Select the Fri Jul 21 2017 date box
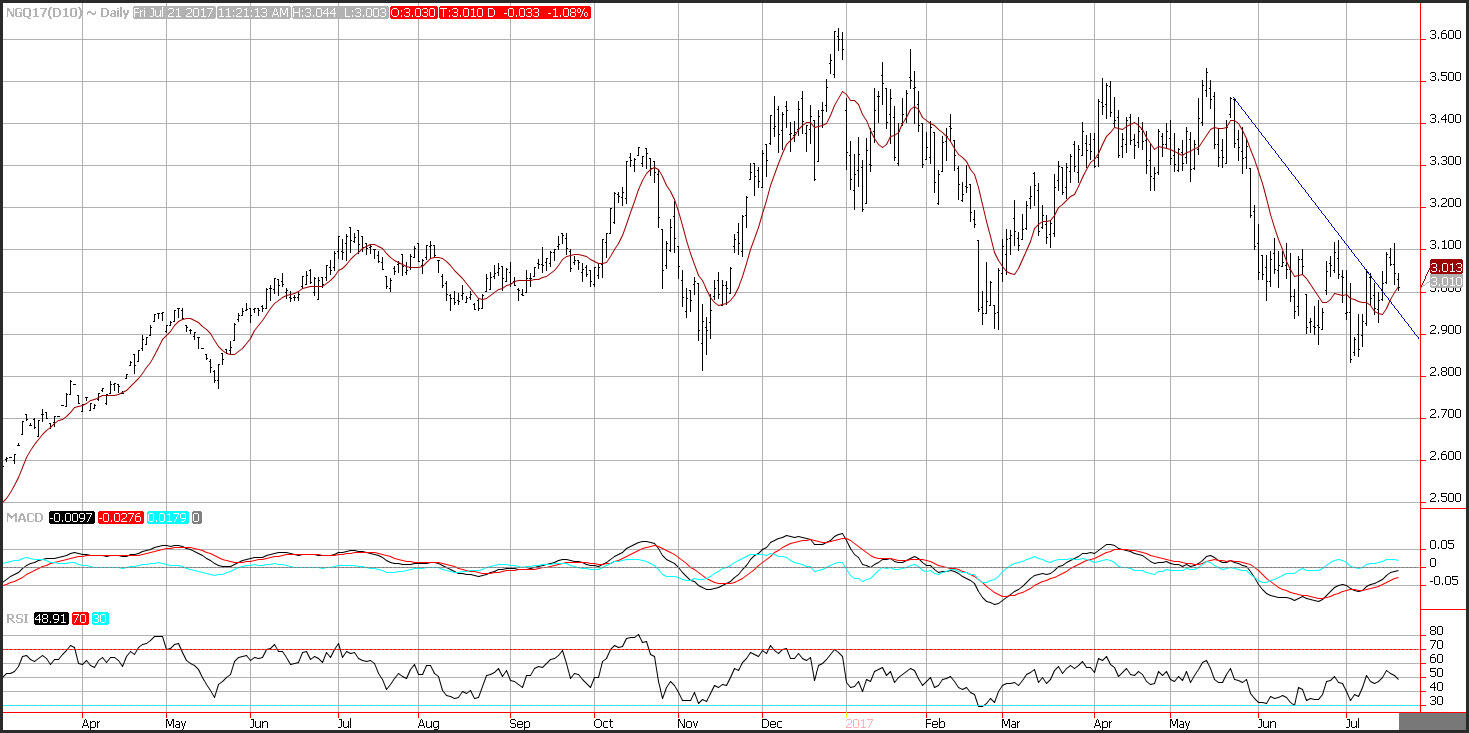1469x733 pixels. click(175, 13)
